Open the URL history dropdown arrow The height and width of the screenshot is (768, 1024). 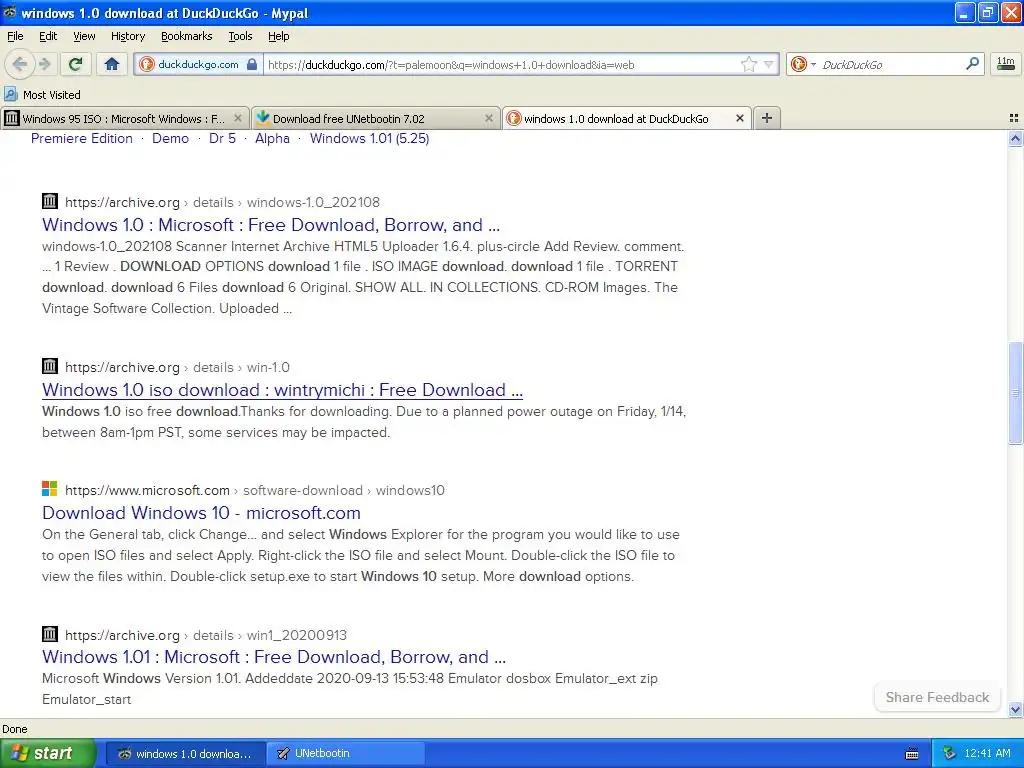769,64
